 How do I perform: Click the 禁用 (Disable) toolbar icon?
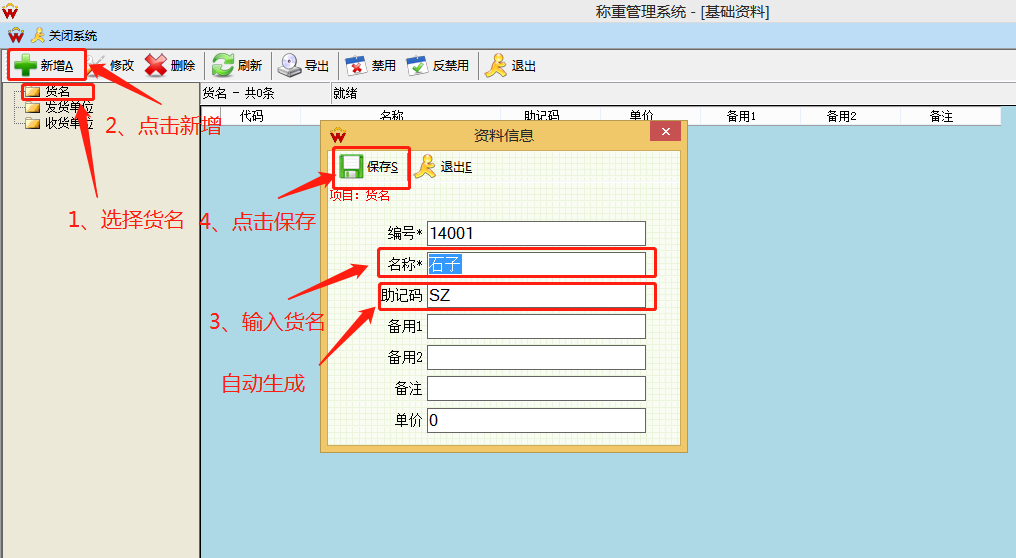coord(357,66)
